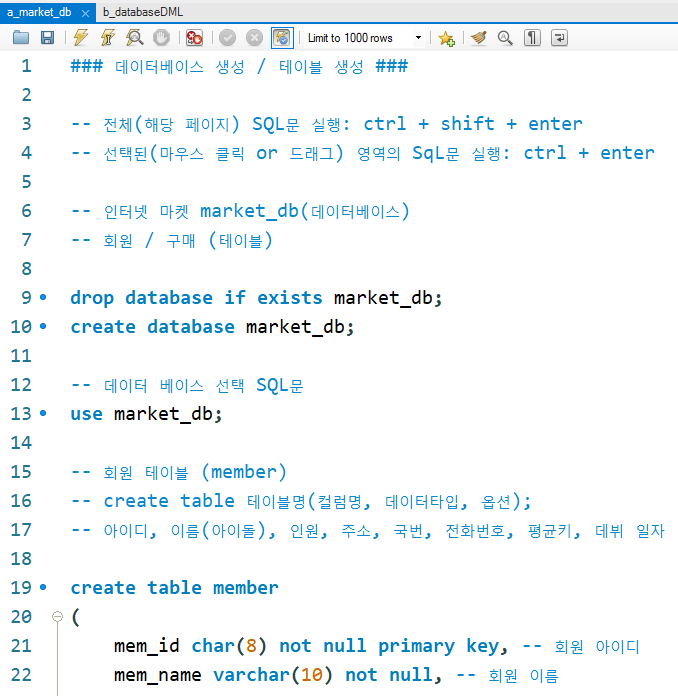Switch to the a_market_db tab

(40, 12)
